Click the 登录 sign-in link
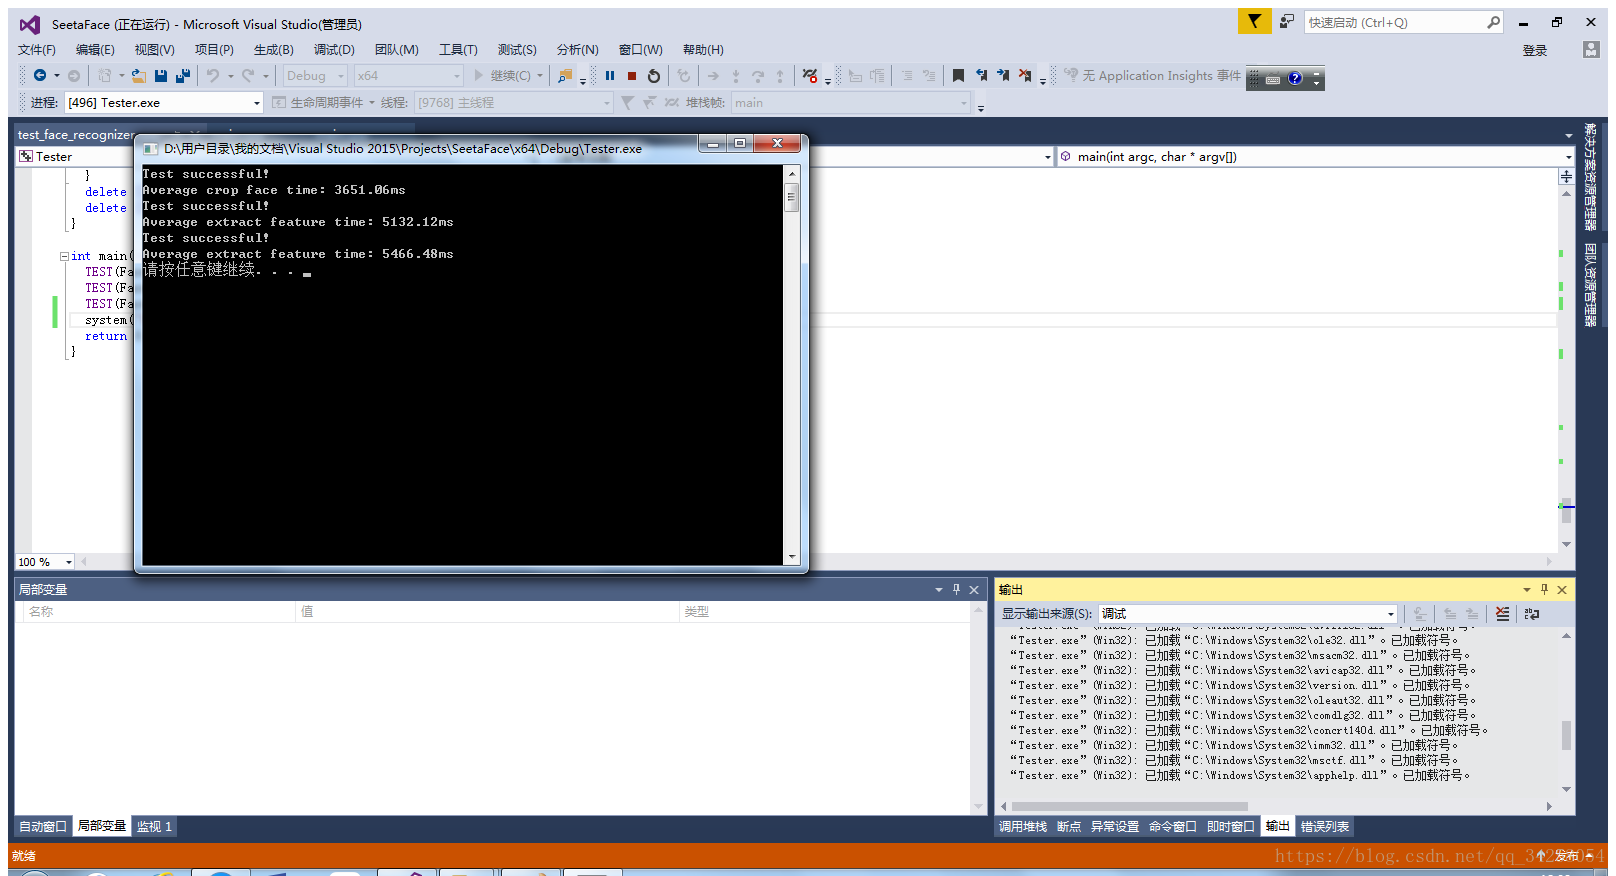1616x876 pixels. pos(1535,50)
